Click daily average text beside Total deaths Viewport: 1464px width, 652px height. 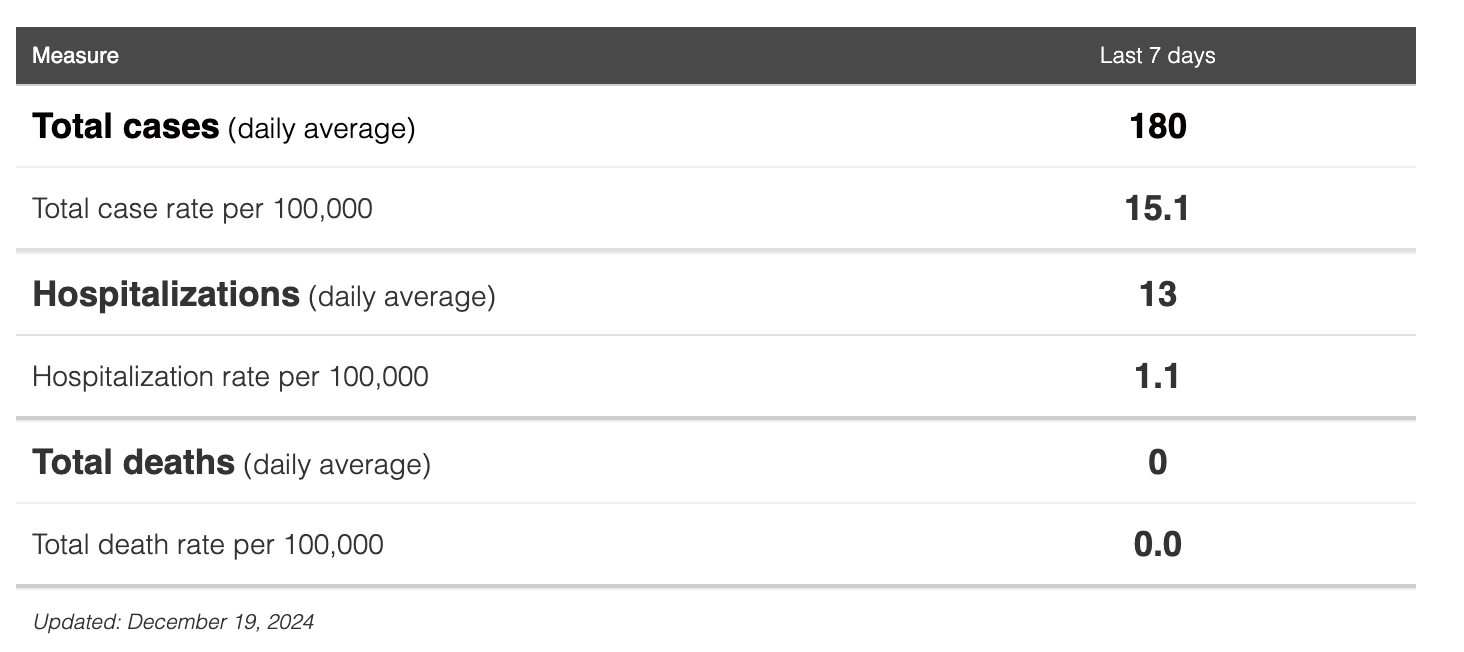pyautogui.click(x=337, y=465)
